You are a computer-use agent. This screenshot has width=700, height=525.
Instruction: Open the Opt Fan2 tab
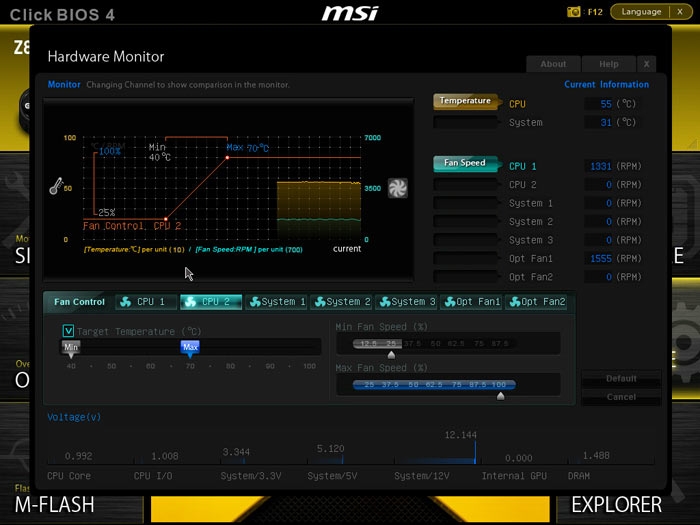click(537, 302)
